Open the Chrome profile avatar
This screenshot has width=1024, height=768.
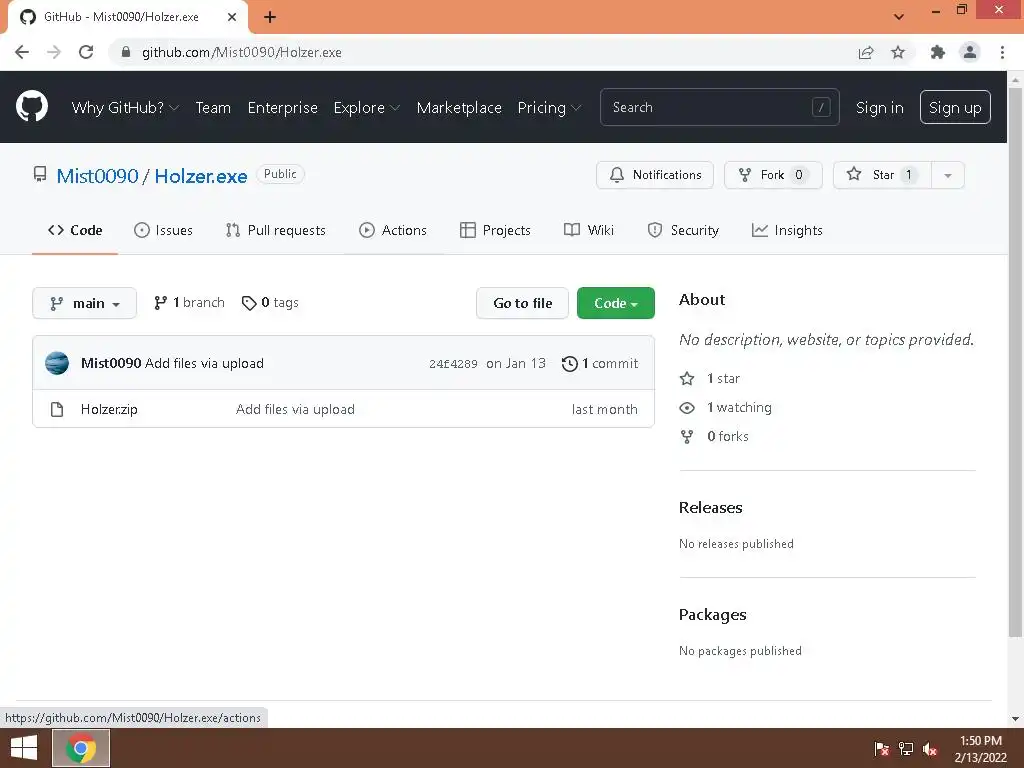[970, 52]
